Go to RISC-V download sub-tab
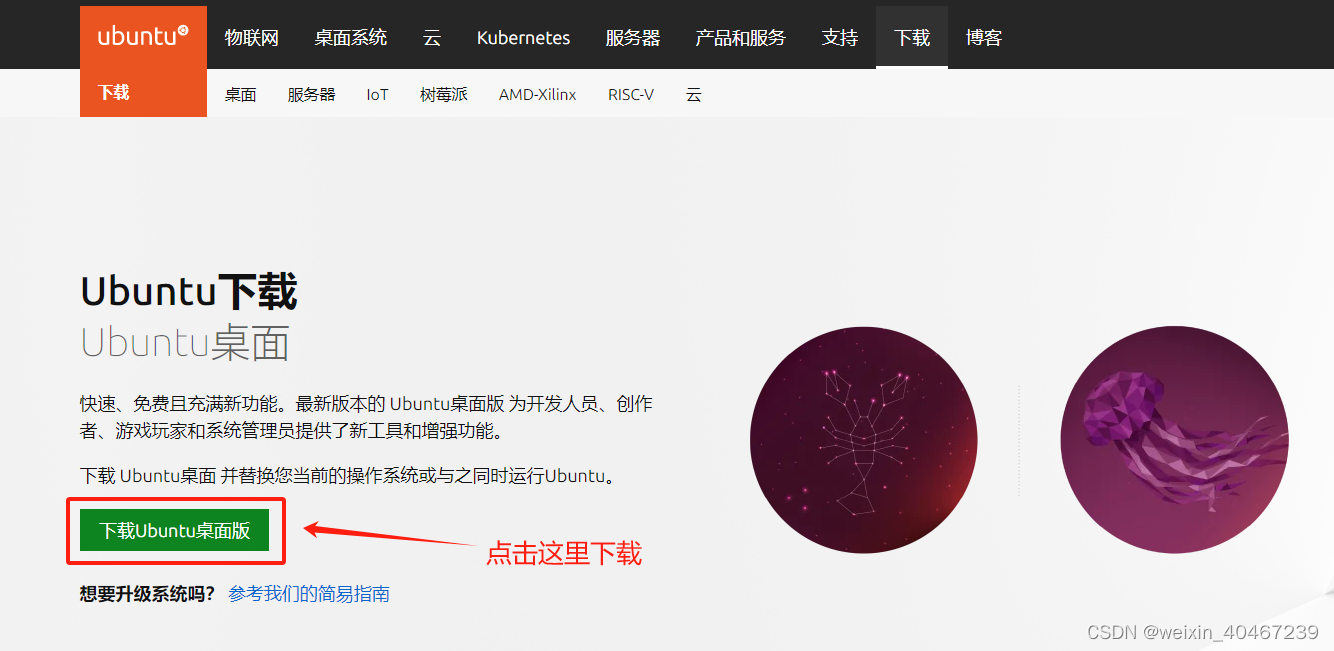This screenshot has height=651, width=1334. 631,95
